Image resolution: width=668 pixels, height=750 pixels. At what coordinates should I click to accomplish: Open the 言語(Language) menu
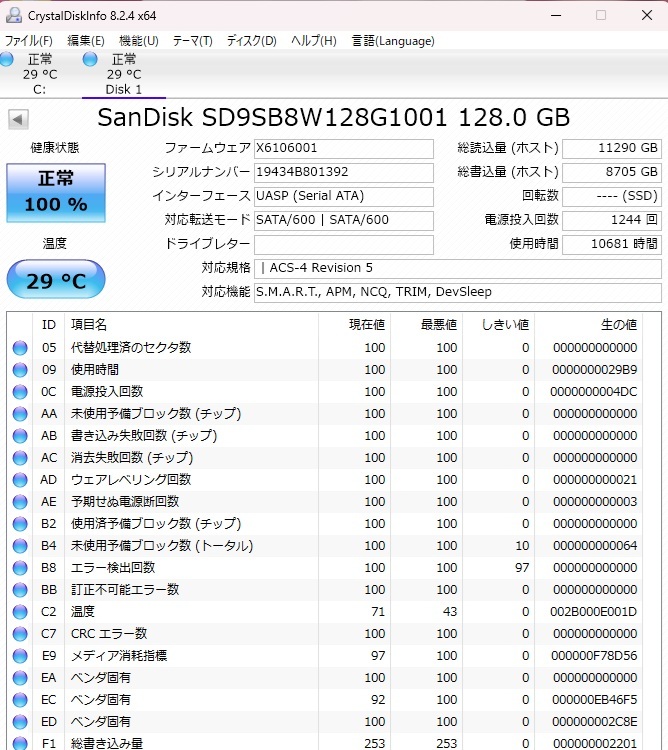click(x=393, y=41)
